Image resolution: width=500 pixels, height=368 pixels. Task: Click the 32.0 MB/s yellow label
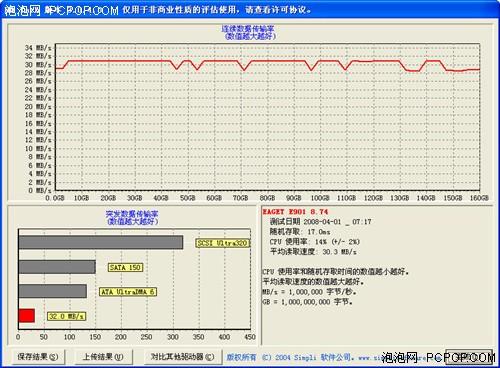[x=66, y=316]
